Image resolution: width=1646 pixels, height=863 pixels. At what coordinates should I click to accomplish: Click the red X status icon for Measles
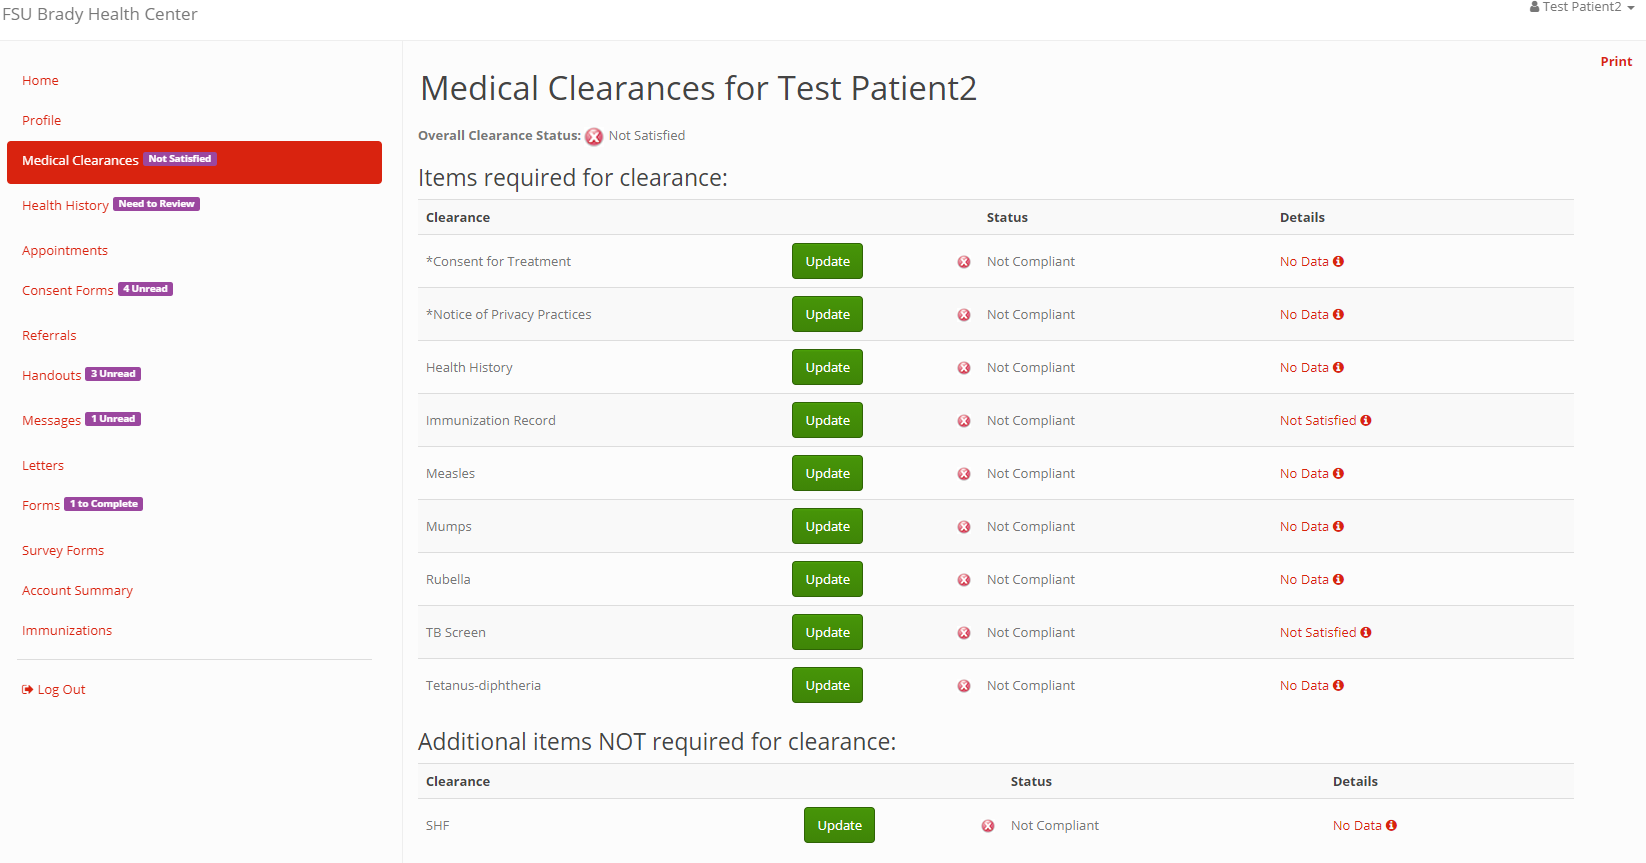(964, 474)
